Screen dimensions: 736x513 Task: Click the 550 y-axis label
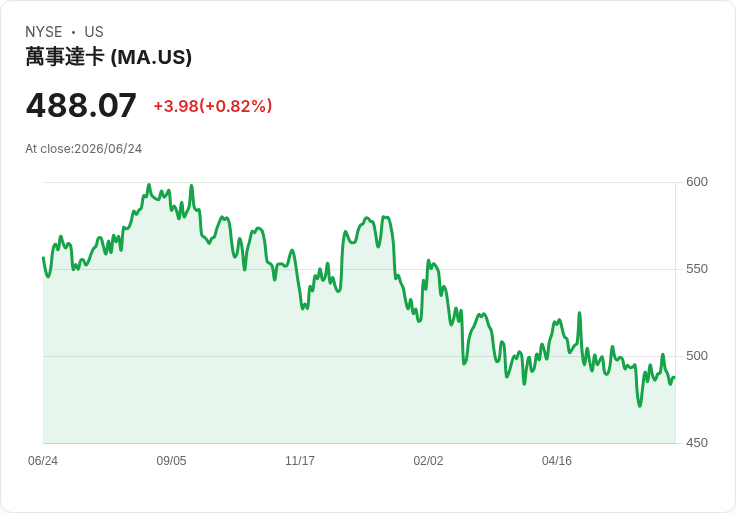(x=697, y=269)
